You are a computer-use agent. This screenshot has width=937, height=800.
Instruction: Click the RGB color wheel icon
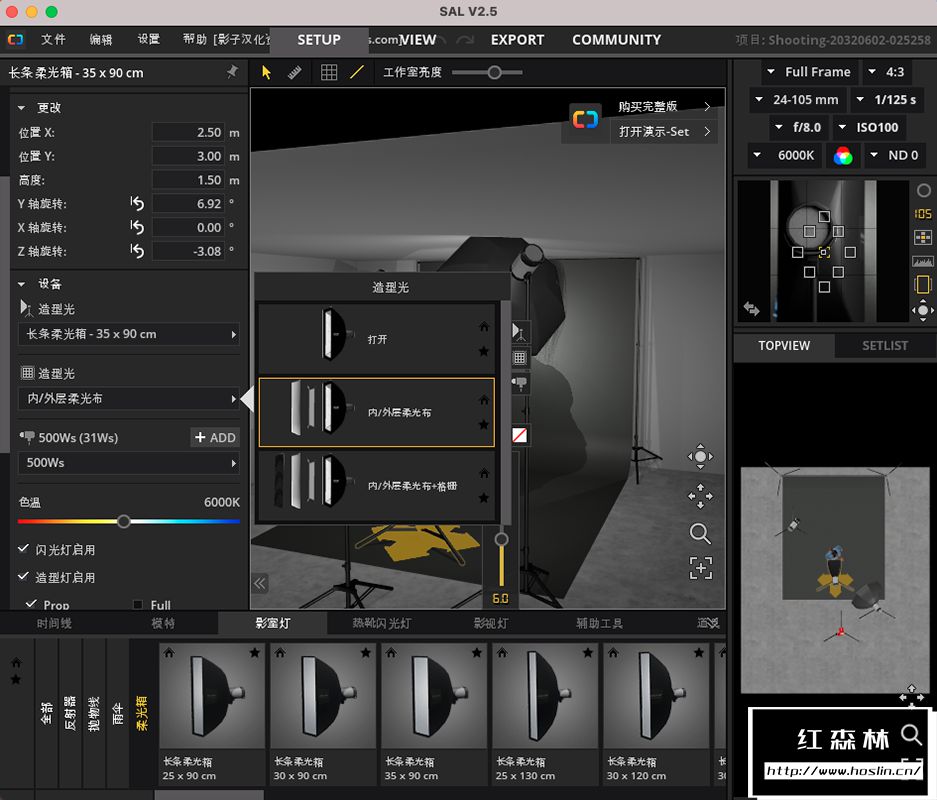tap(843, 155)
